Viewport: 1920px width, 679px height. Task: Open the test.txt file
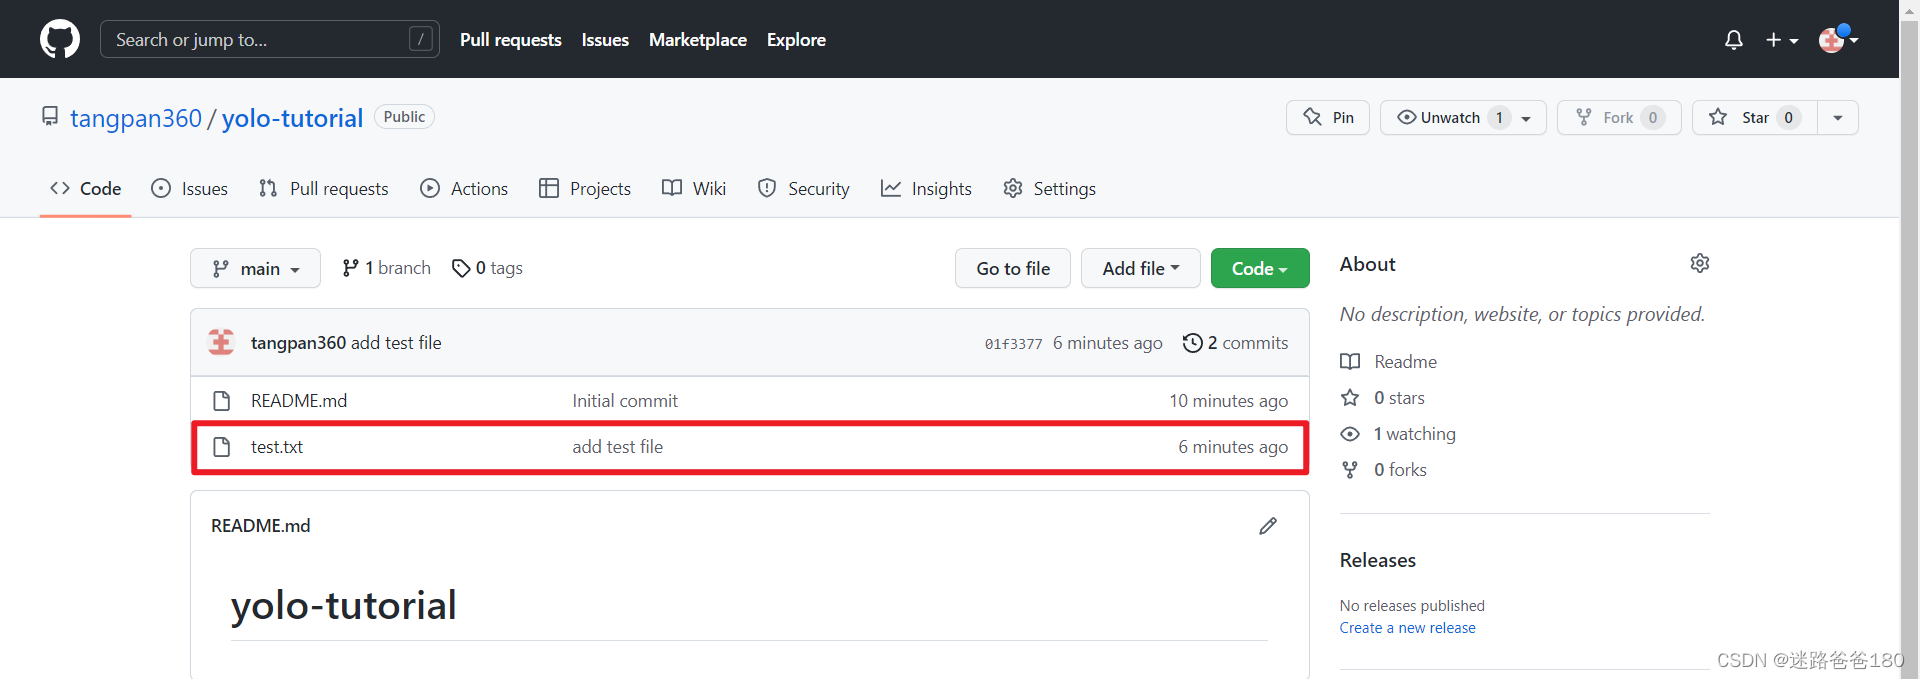(277, 447)
